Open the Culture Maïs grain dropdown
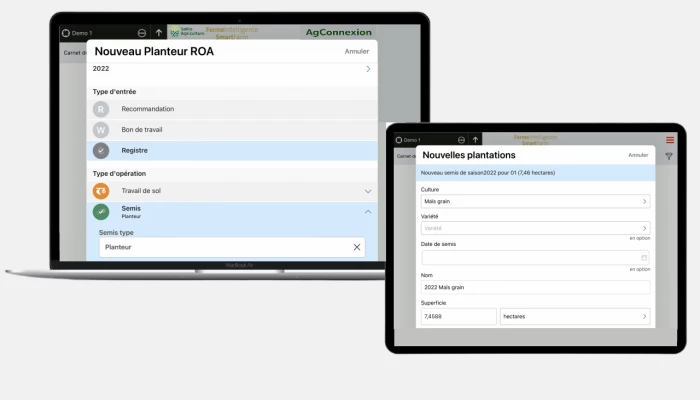This screenshot has height=400, width=700. pos(535,201)
